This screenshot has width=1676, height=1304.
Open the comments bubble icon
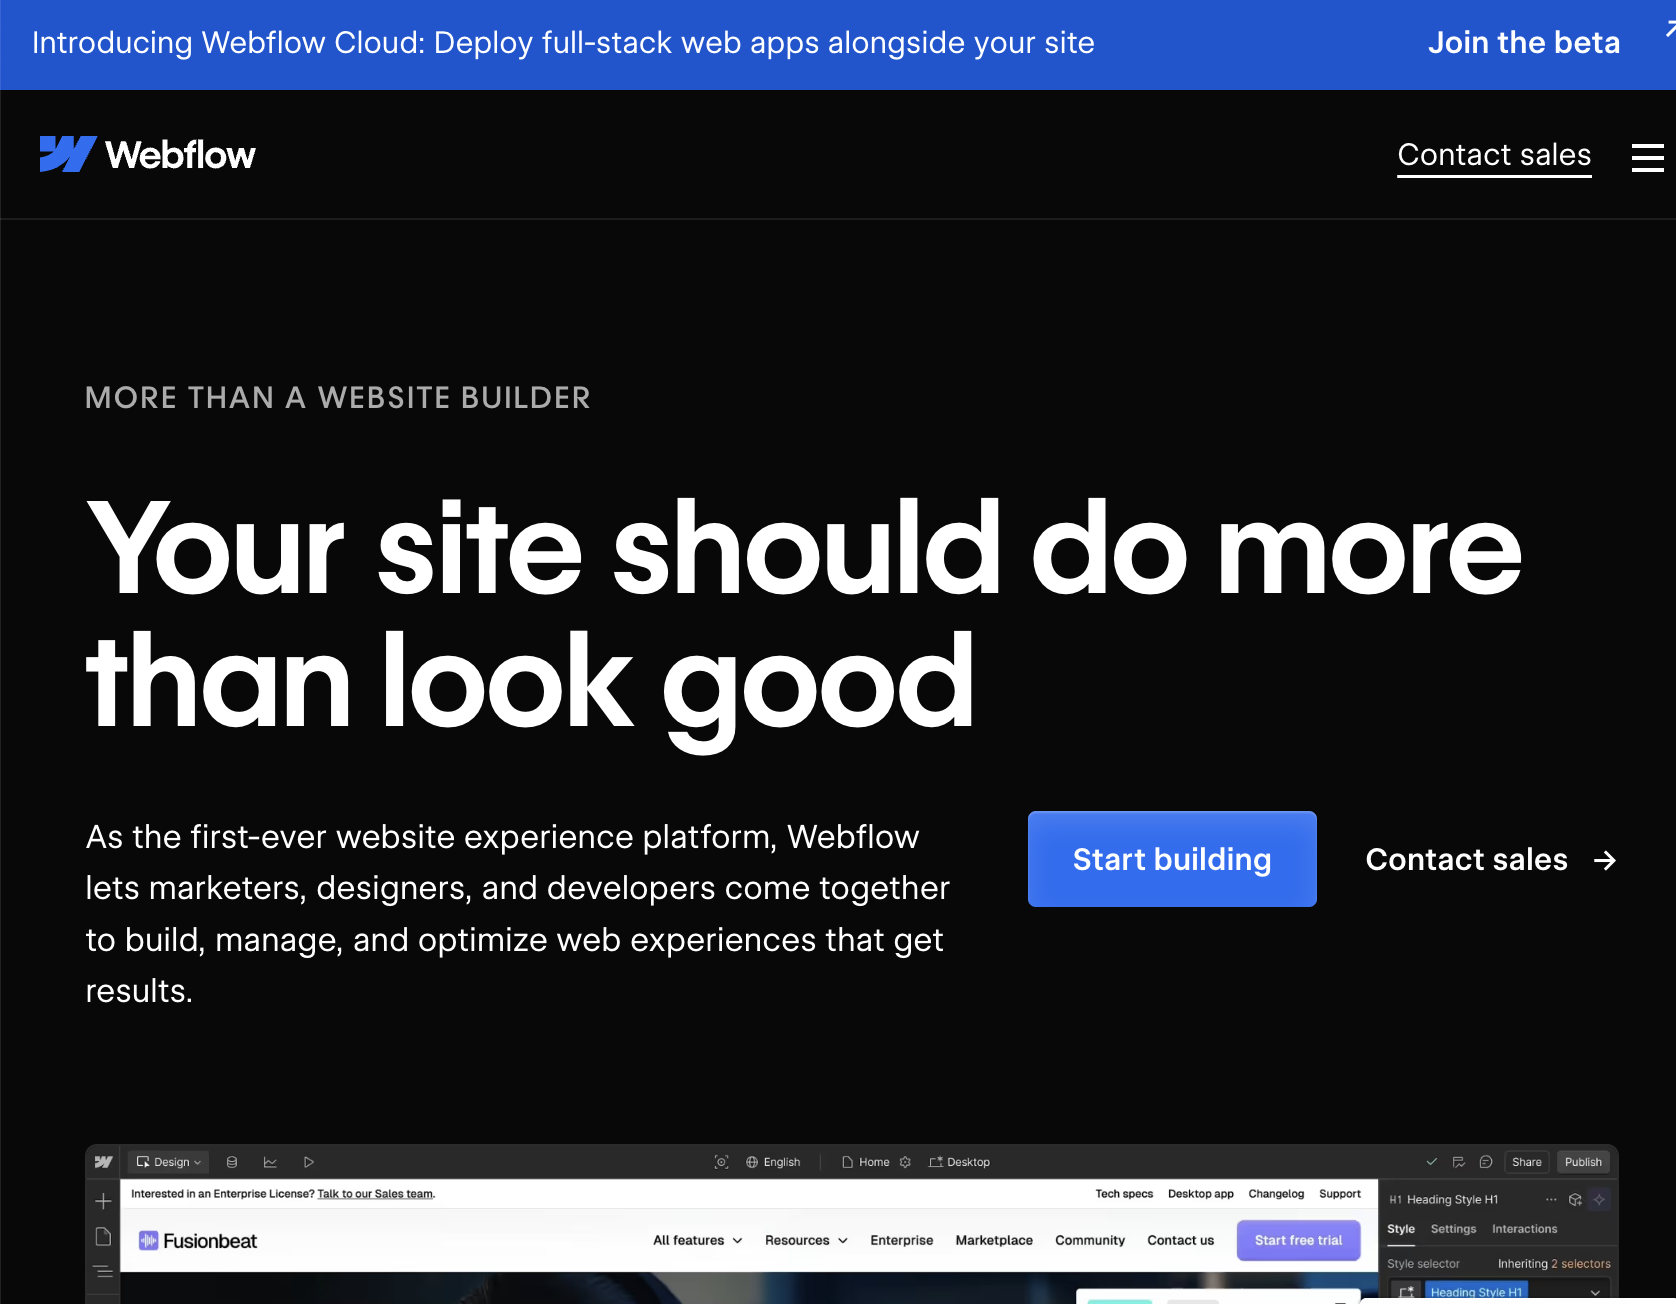(1486, 1162)
